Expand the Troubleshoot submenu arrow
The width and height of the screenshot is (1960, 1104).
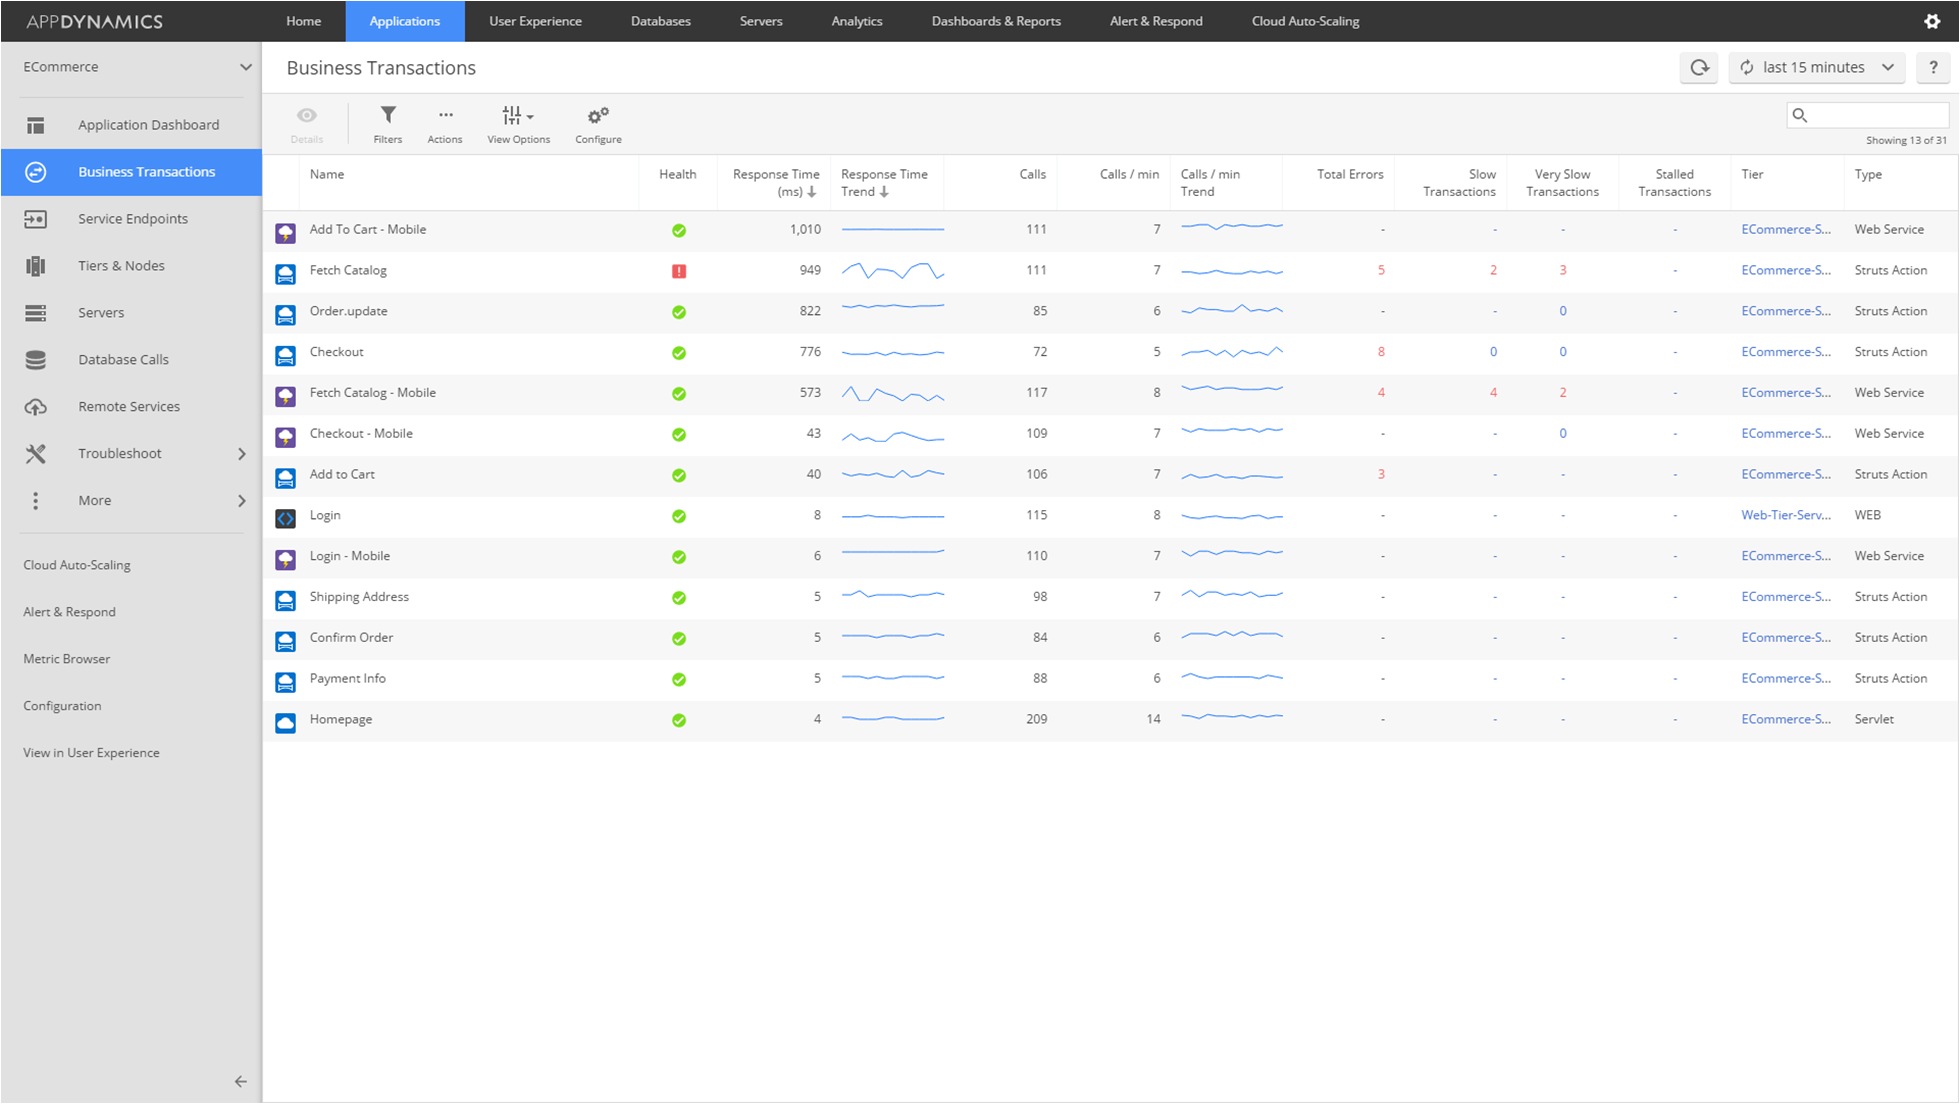[241, 454]
